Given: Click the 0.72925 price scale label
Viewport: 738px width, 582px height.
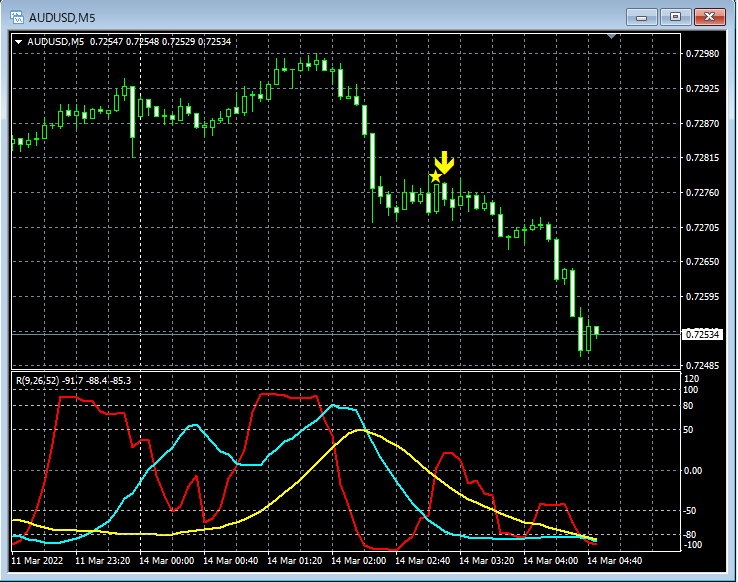Looking at the screenshot, I should (702, 88).
